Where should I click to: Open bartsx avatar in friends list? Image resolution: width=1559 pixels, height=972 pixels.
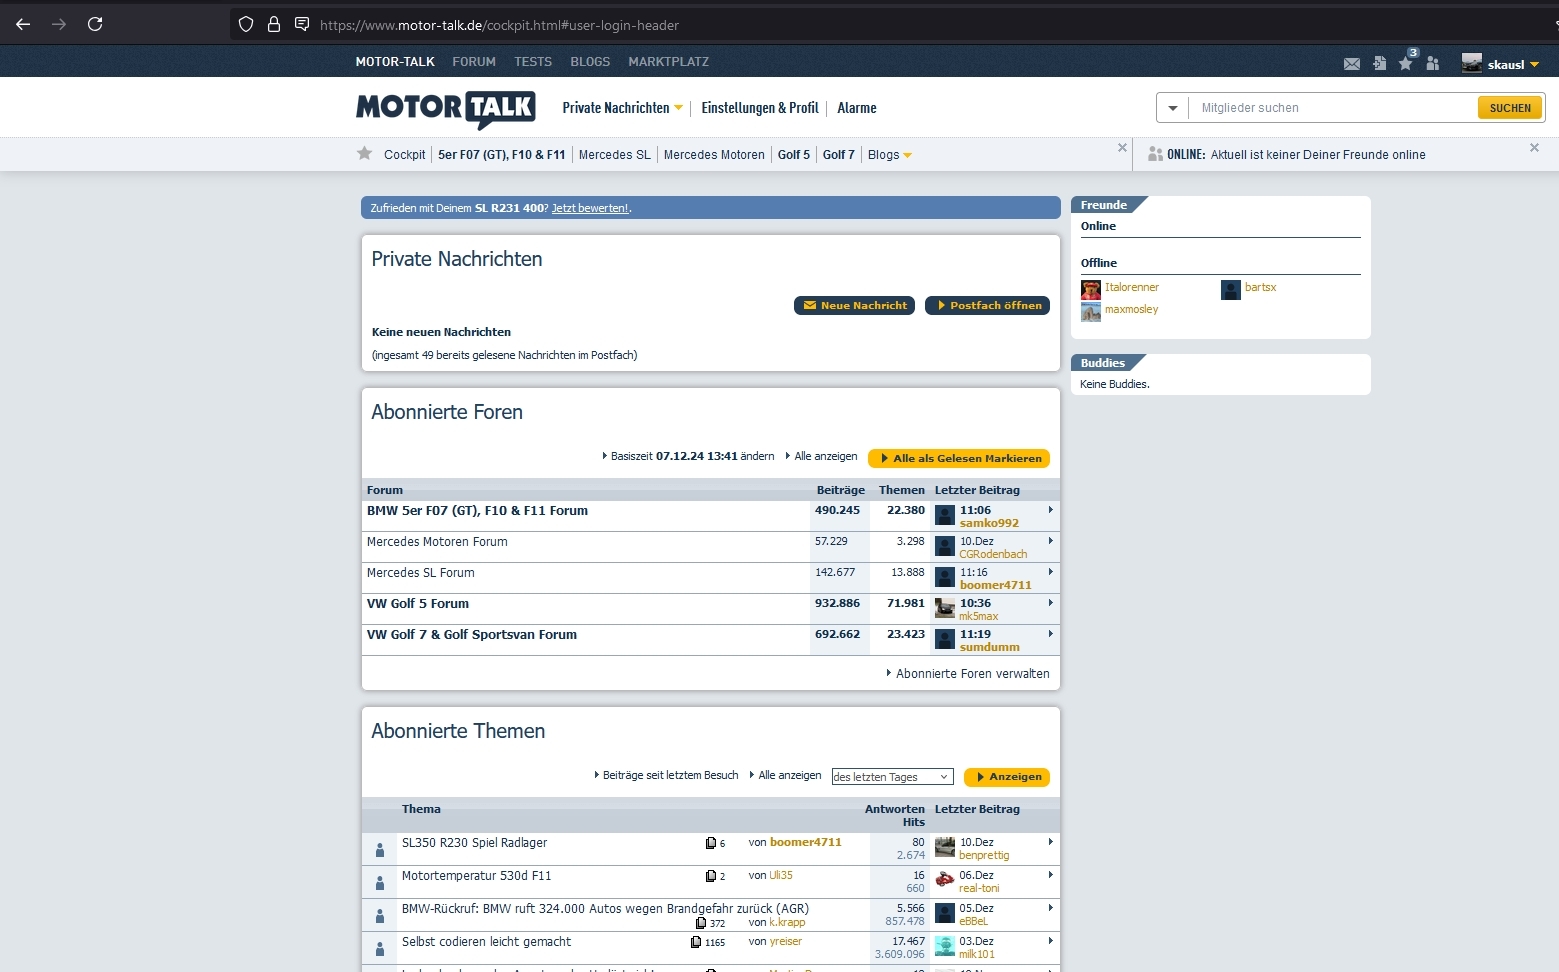click(1231, 290)
